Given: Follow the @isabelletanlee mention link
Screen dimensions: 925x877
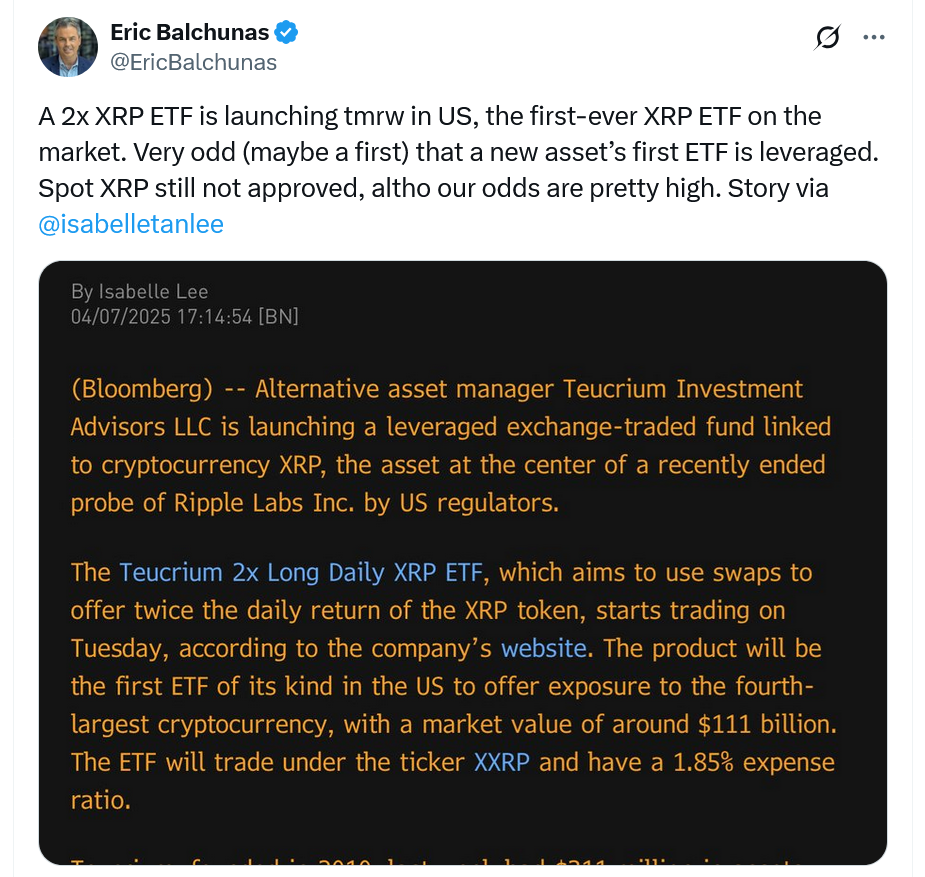Looking at the screenshot, I should pos(131,224).
